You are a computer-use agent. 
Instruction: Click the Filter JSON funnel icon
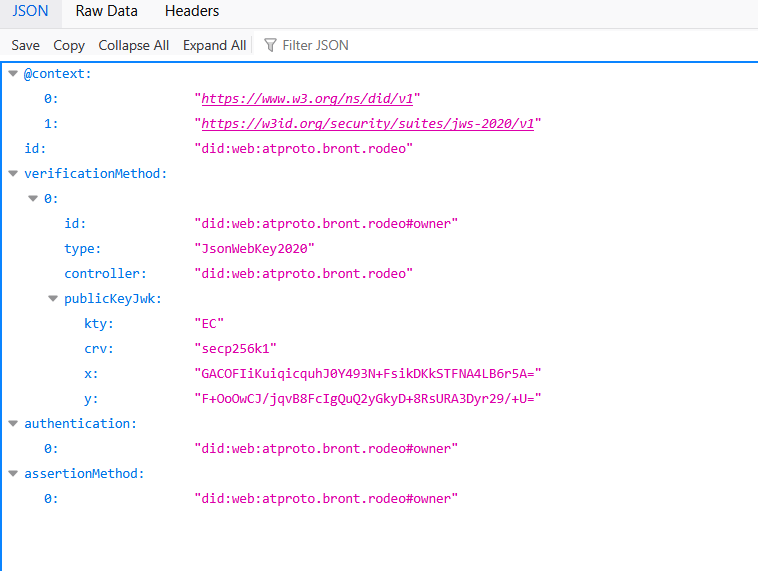pos(270,45)
